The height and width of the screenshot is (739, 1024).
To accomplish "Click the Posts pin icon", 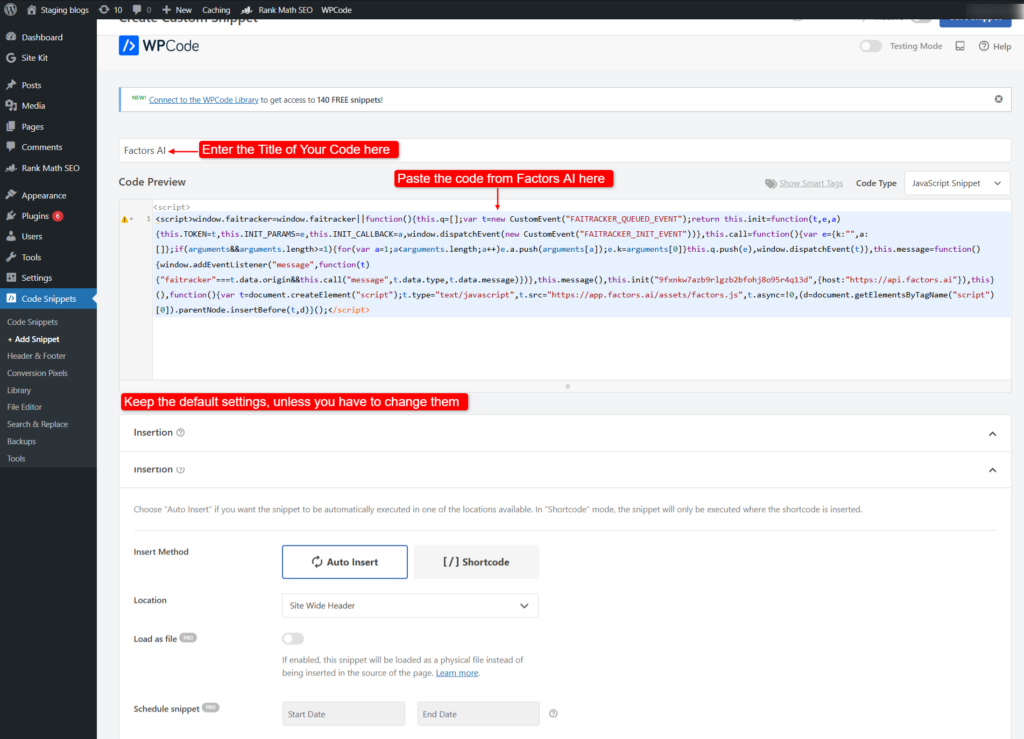I will (11, 85).
